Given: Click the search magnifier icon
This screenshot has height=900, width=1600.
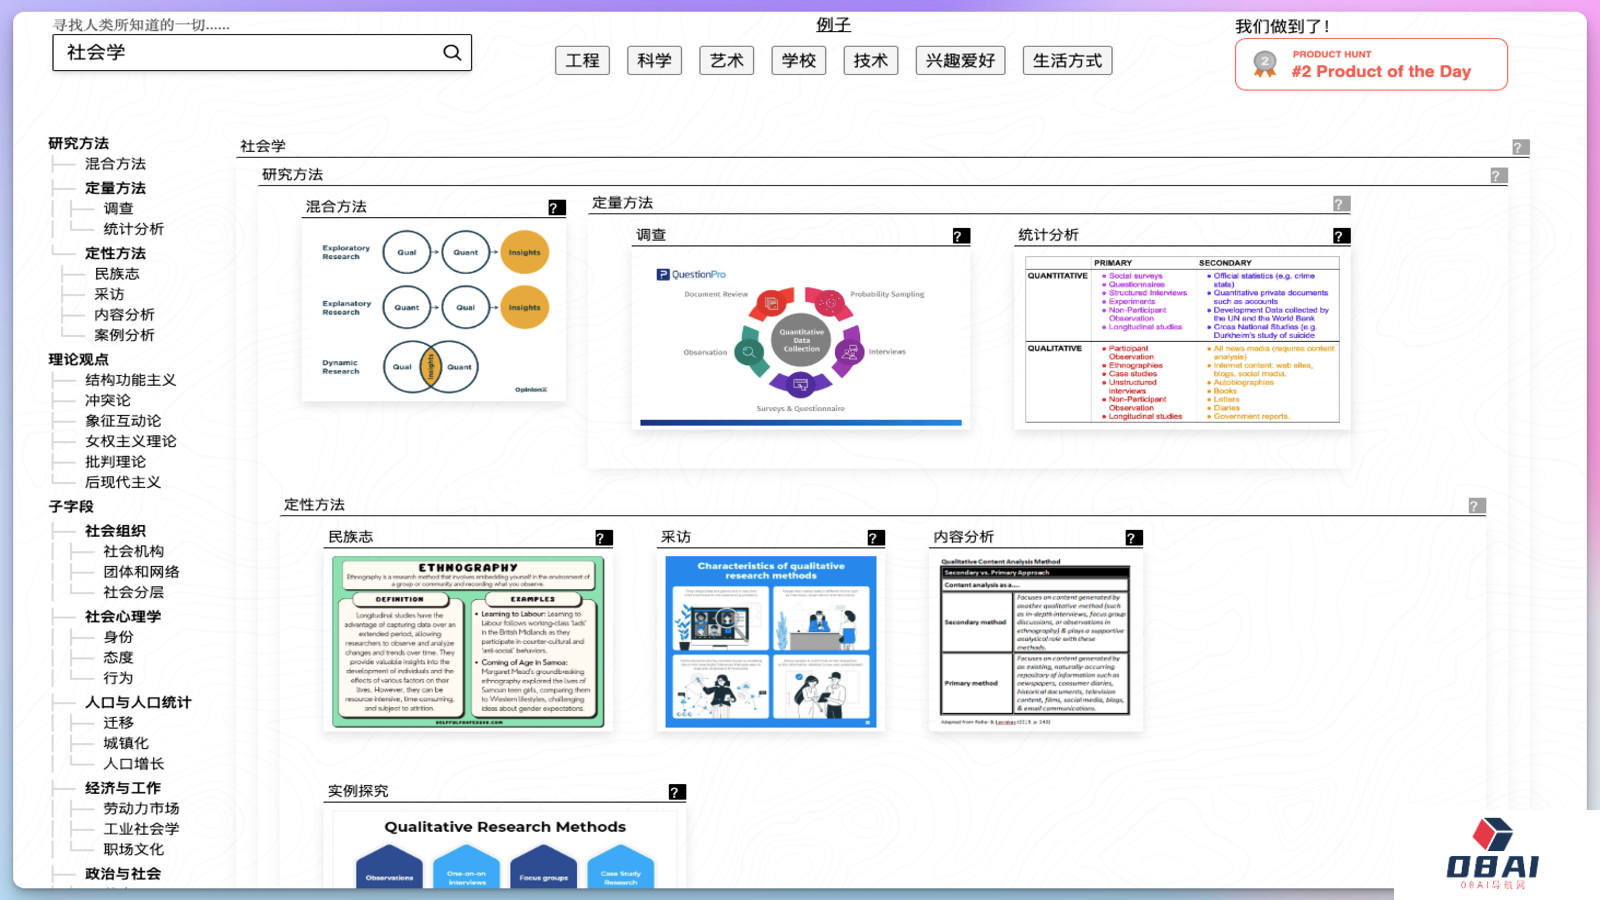Looking at the screenshot, I should click(x=452, y=53).
